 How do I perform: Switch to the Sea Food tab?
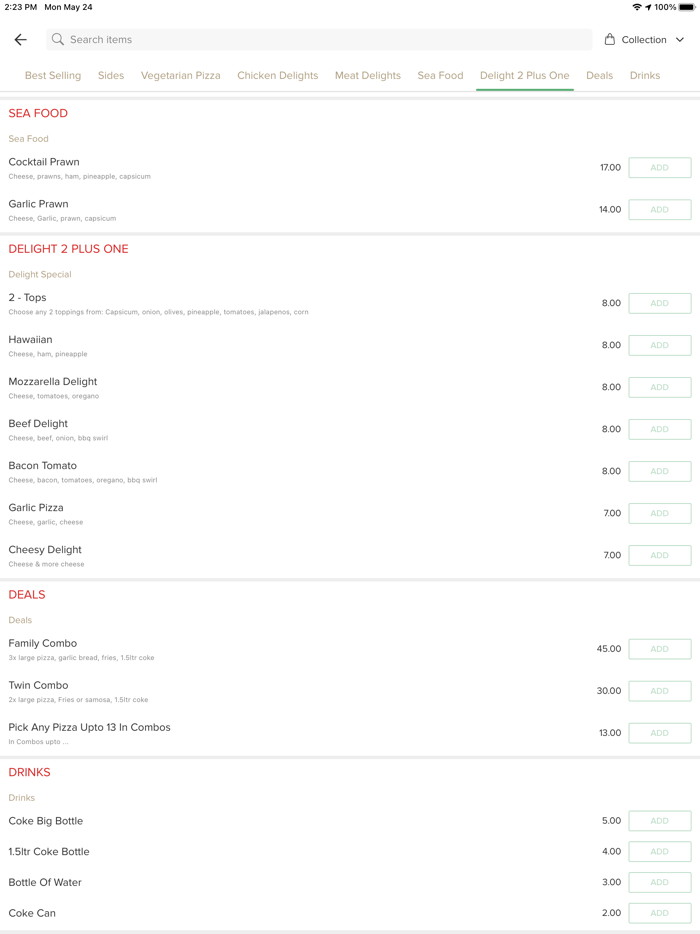point(440,75)
